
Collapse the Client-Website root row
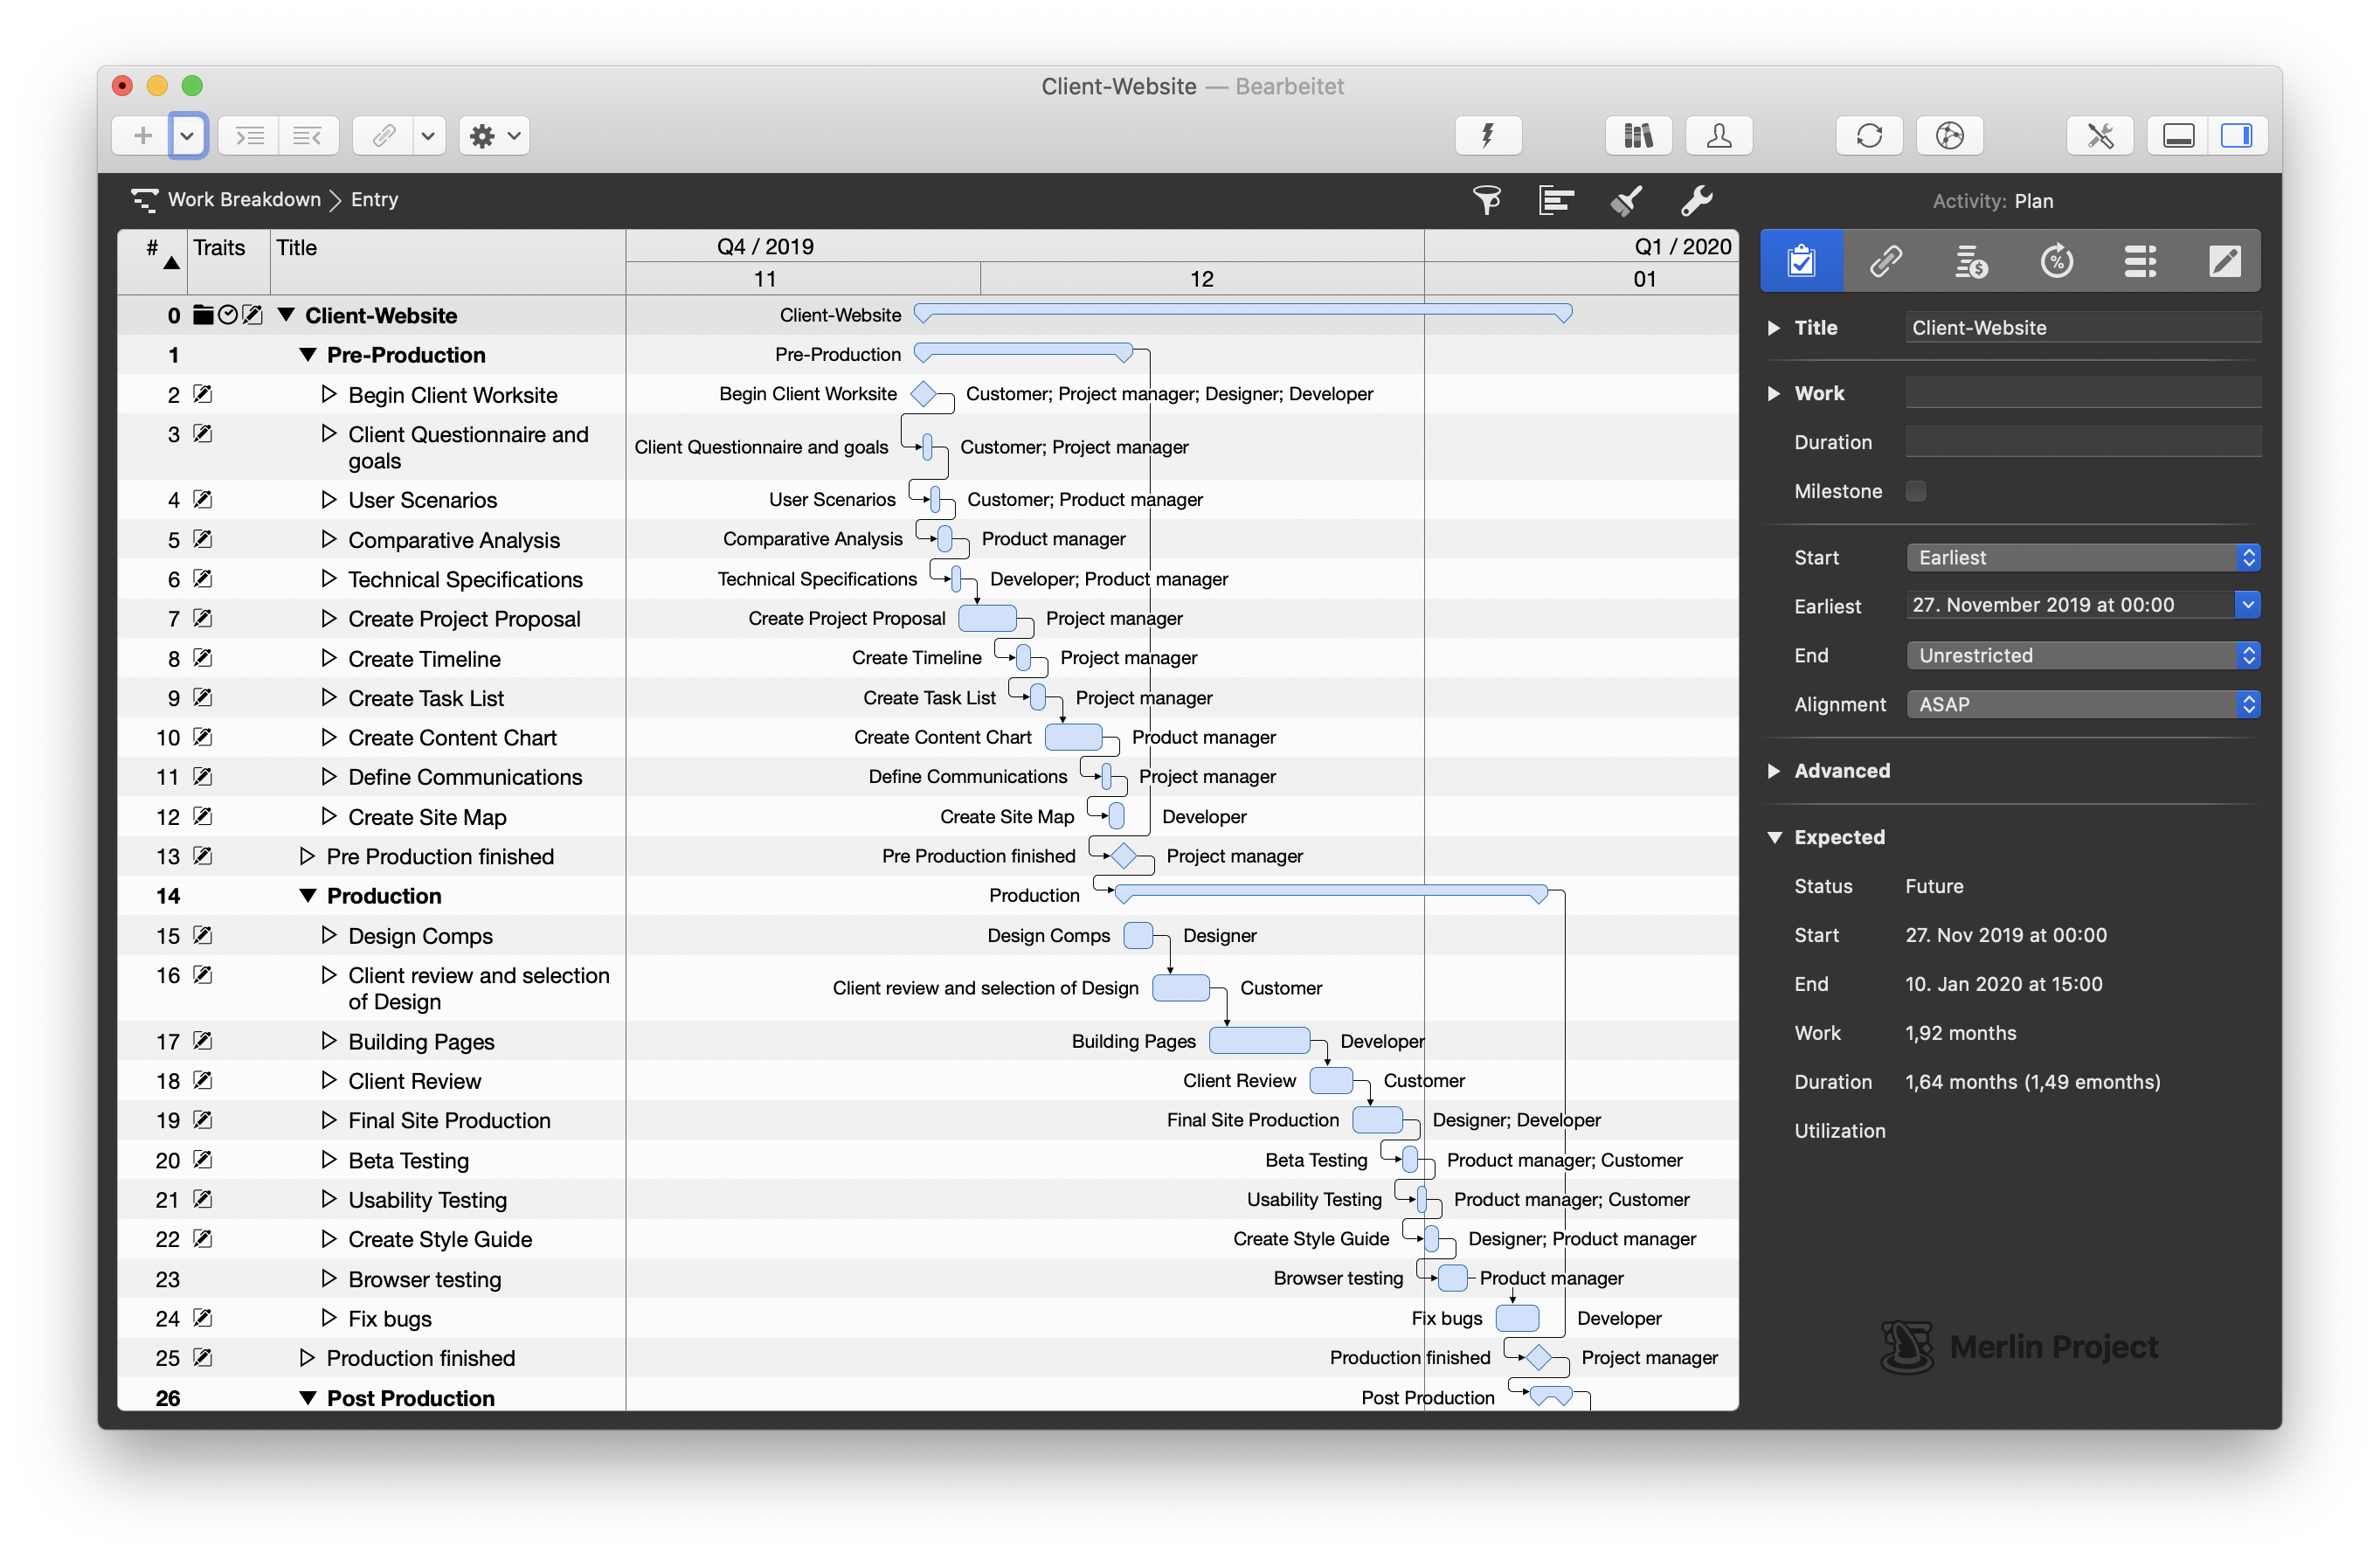(286, 315)
